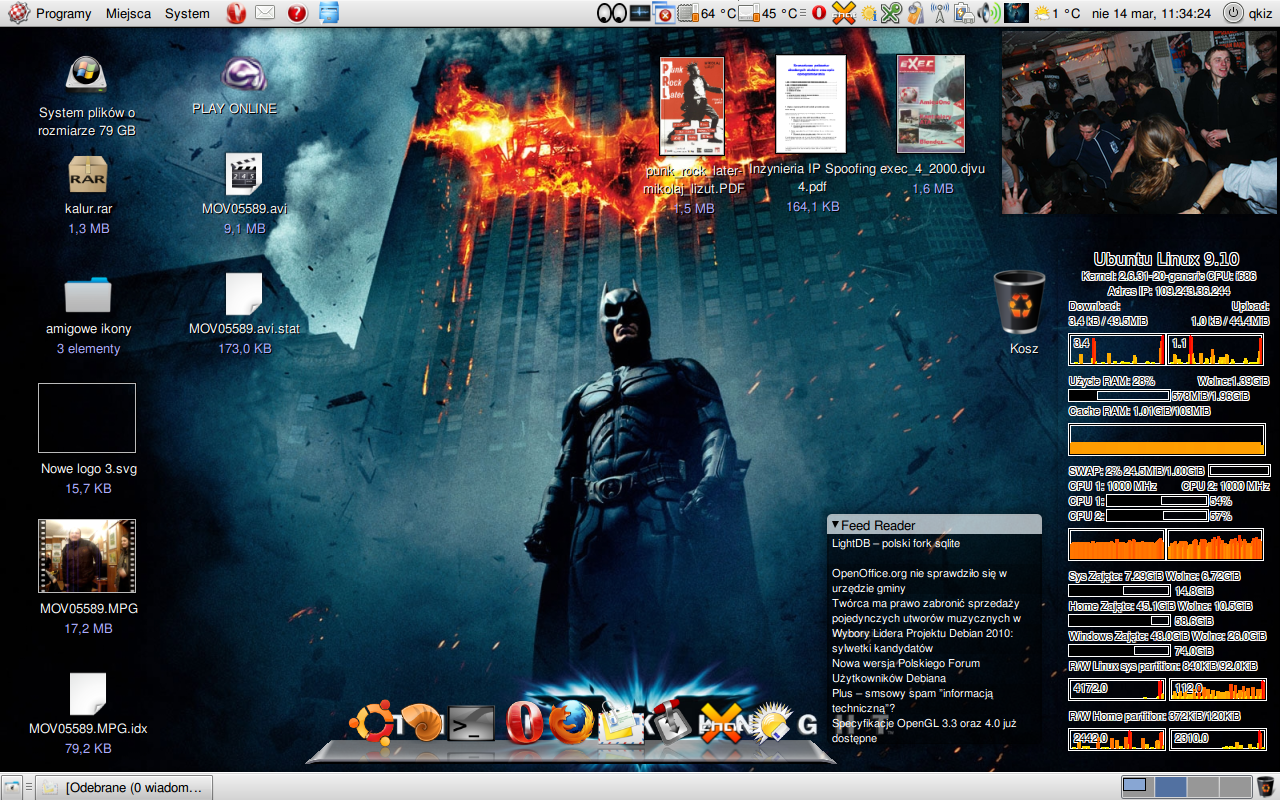Image resolution: width=1280 pixels, height=800 pixels.
Task: Select the Nowe logo 3.svg thumbnail
Action: (87, 418)
